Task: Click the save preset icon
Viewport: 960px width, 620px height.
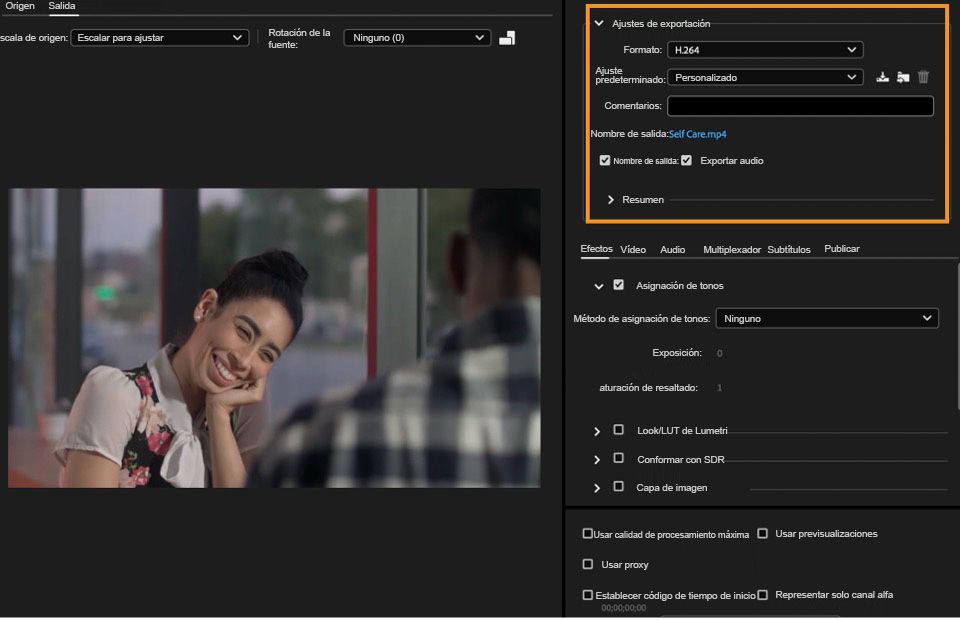Action: (x=882, y=77)
